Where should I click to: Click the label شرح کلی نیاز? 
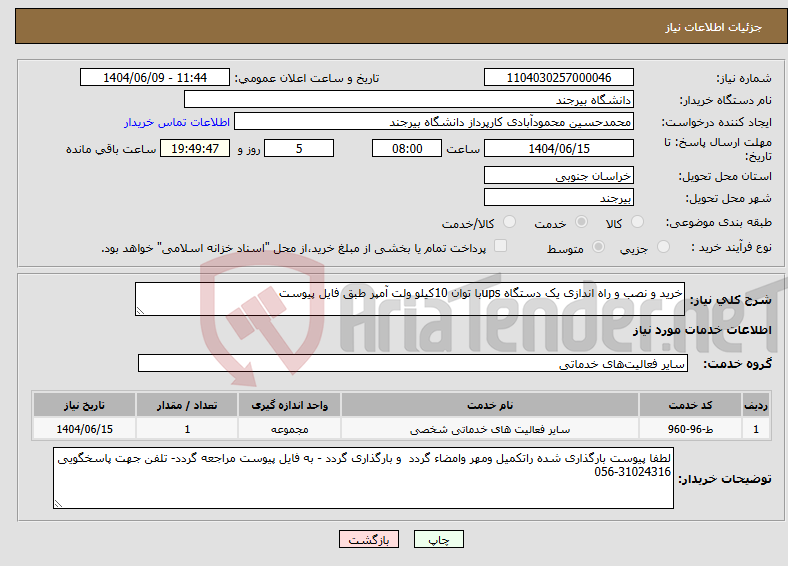pos(730,300)
